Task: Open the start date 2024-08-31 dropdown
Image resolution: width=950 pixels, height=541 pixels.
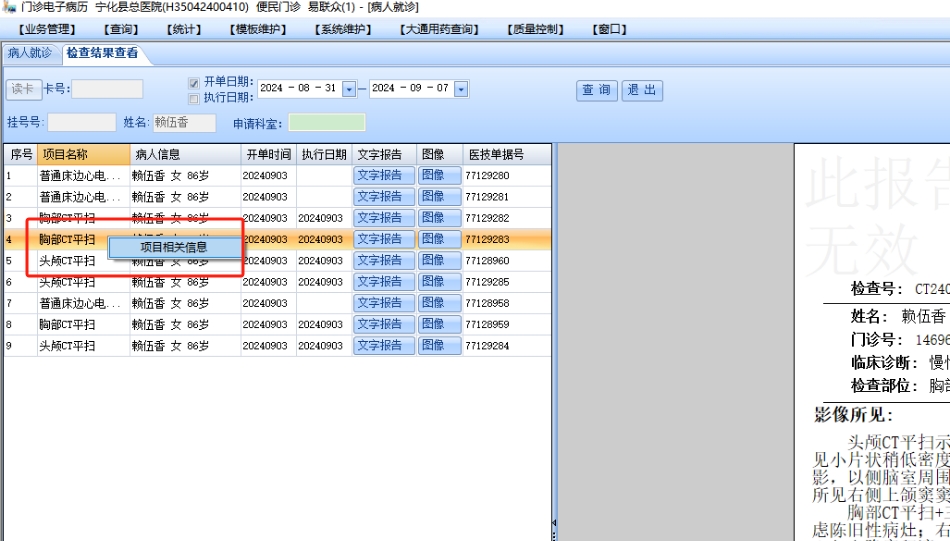Action: pos(349,89)
